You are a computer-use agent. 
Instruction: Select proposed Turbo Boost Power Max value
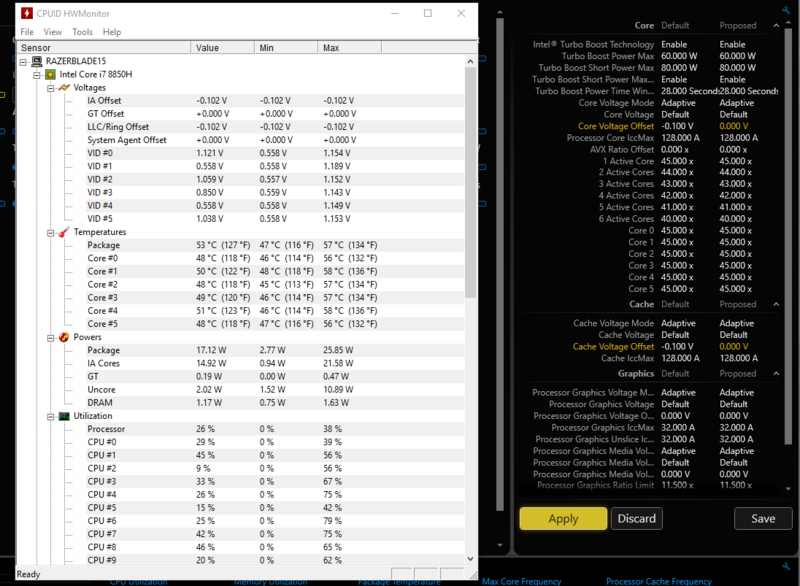(738, 56)
